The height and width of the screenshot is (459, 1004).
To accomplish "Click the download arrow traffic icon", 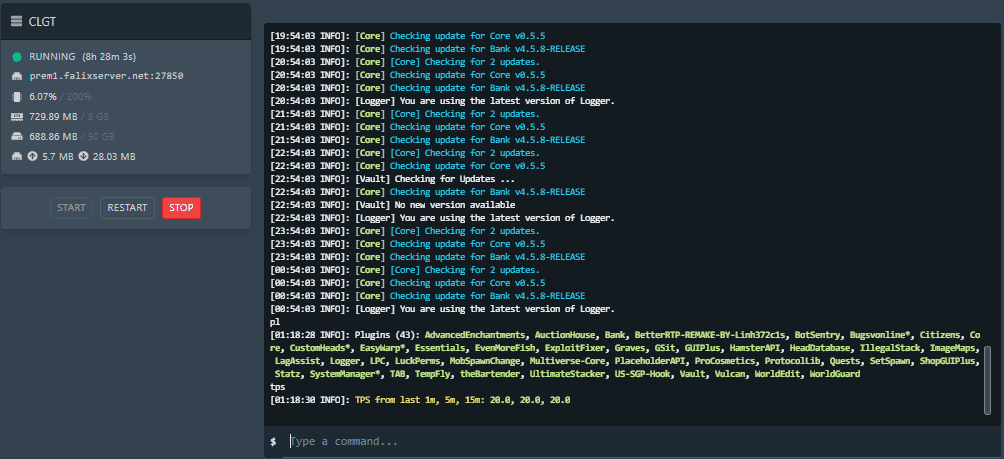I will click(x=83, y=156).
